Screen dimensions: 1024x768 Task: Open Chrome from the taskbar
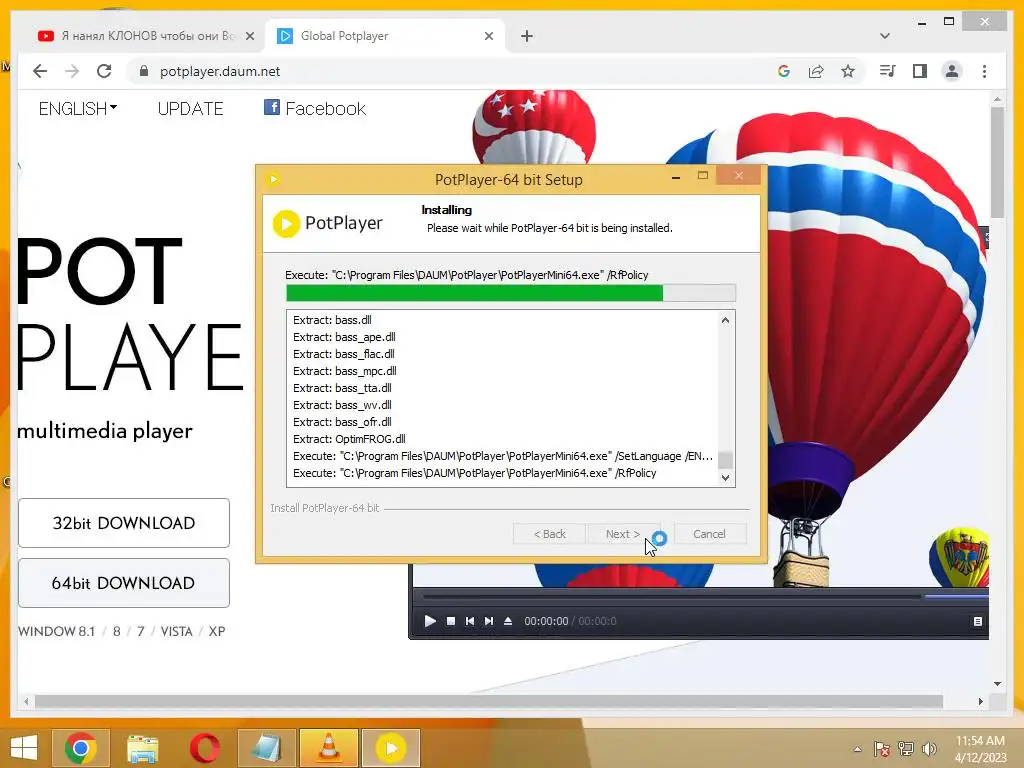[80, 748]
